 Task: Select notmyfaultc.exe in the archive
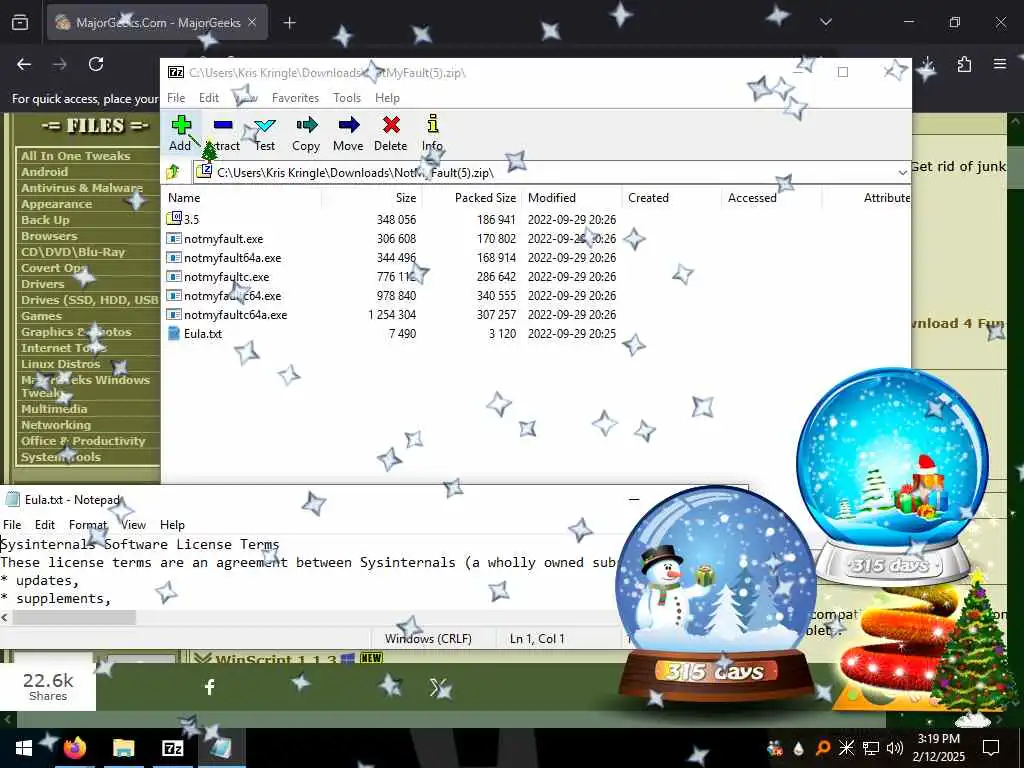pyautogui.click(x=227, y=276)
